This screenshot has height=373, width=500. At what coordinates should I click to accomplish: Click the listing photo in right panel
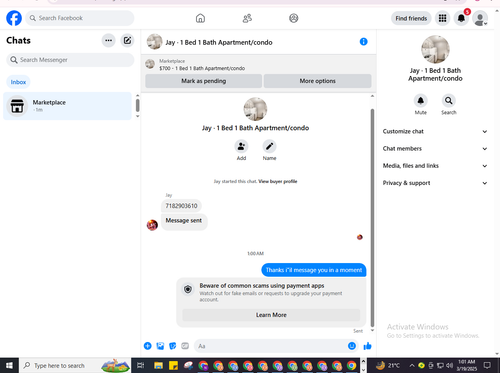pyautogui.click(x=435, y=49)
